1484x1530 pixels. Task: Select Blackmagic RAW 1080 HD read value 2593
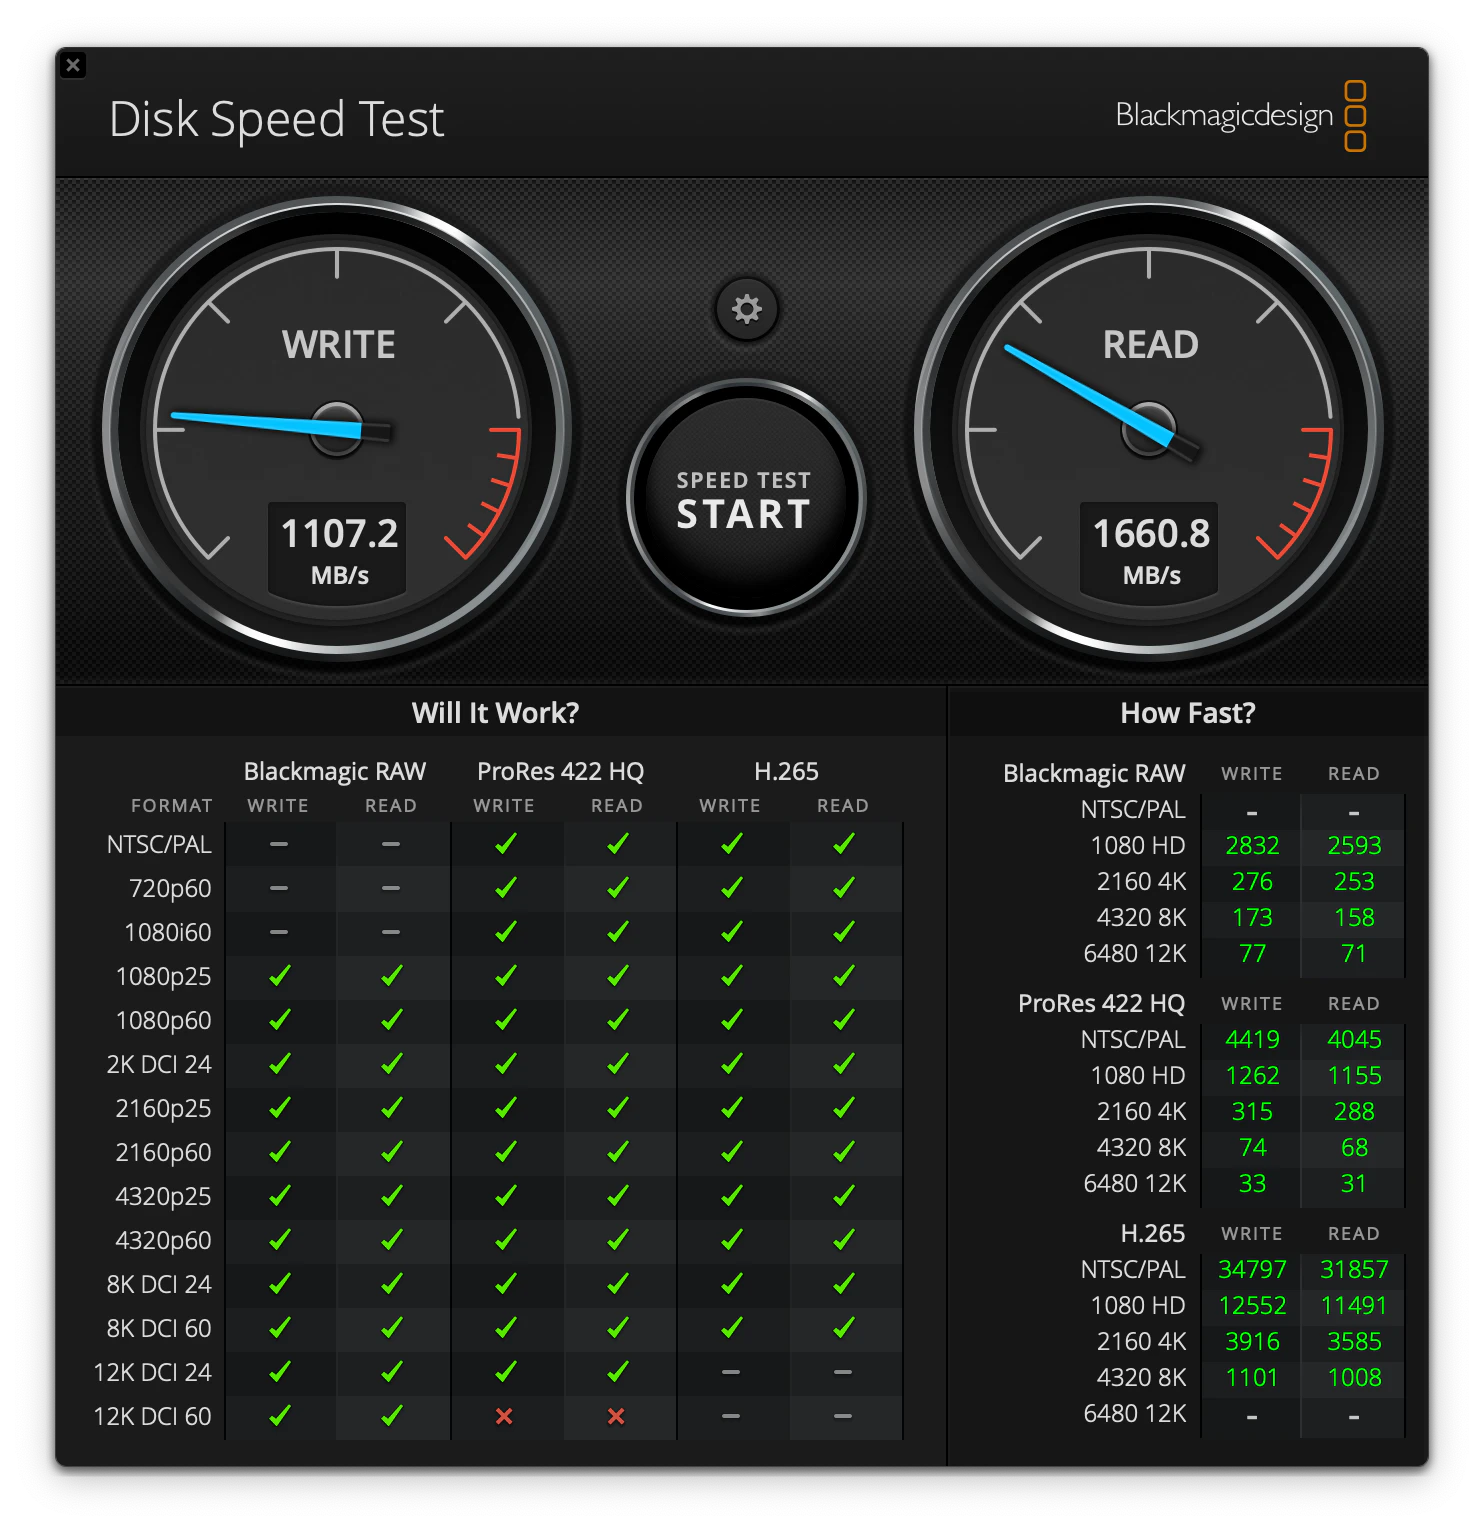click(1354, 846)
